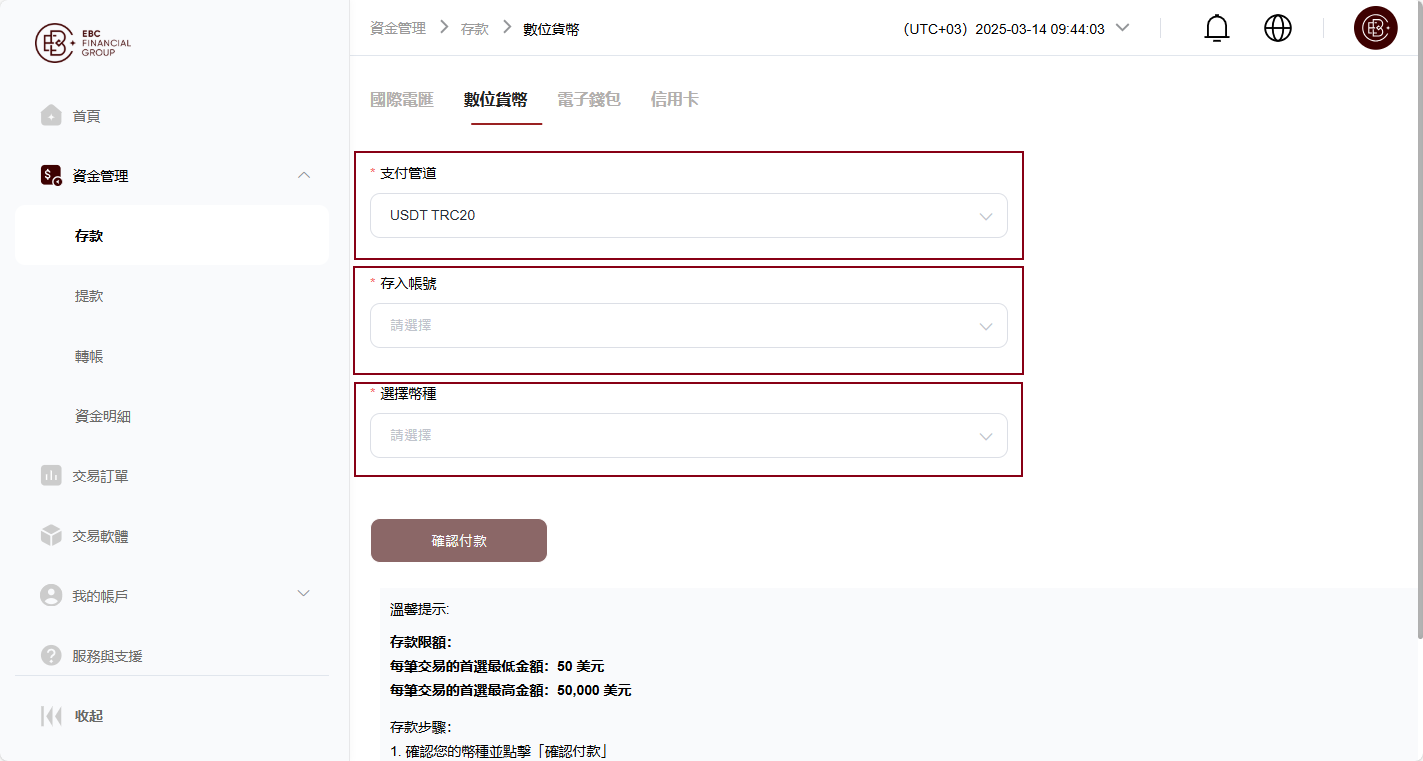Viewport: 1423px width, 761px height.
Task: Open 交易訂單 chart icon in sidebar
Action: [51, 475]
